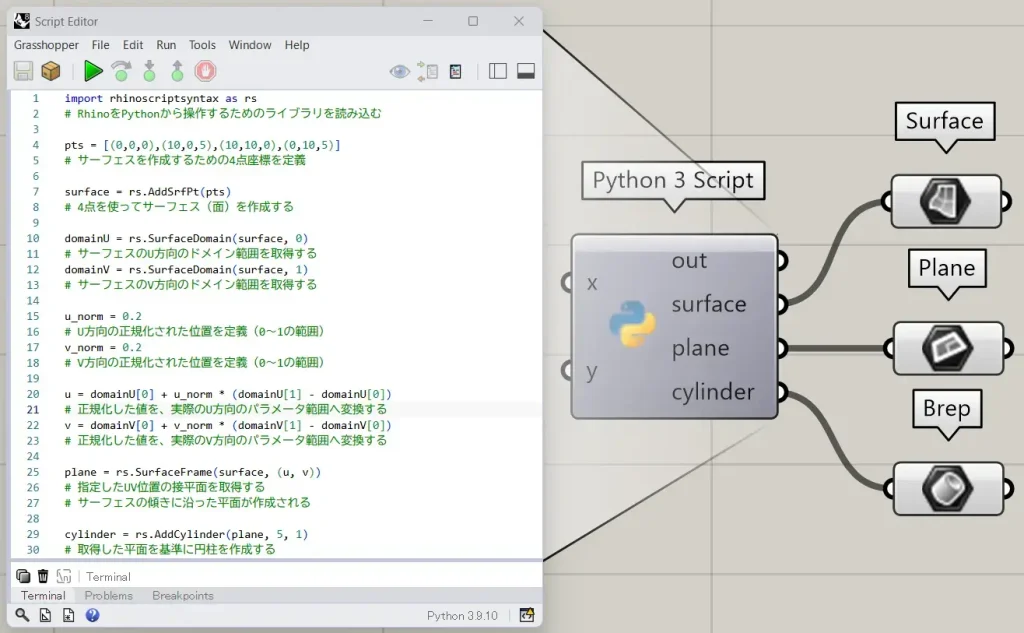This screenshot has height=633, width=1024.
Task: Maximize the Script Editor window
Action: pyautogui.click(x=473, y=21)
